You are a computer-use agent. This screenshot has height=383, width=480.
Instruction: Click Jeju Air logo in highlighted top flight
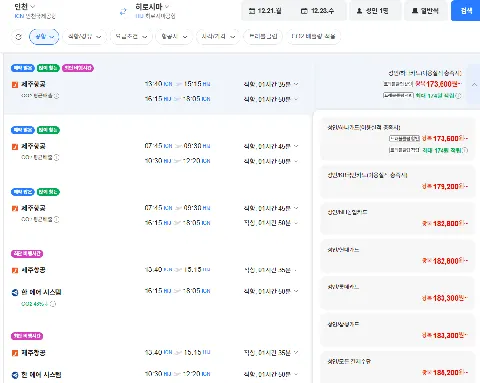(x=15, y=85)
